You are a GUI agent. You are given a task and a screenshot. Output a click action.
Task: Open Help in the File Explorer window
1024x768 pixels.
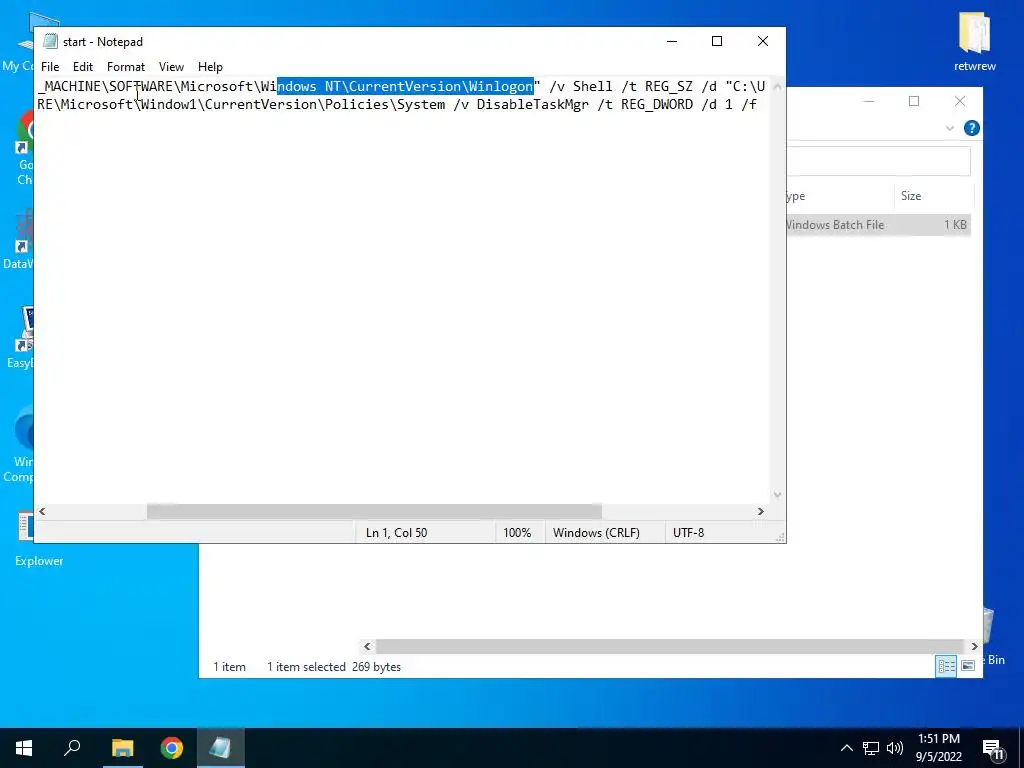pyautogui.click(x=972, y=128)
